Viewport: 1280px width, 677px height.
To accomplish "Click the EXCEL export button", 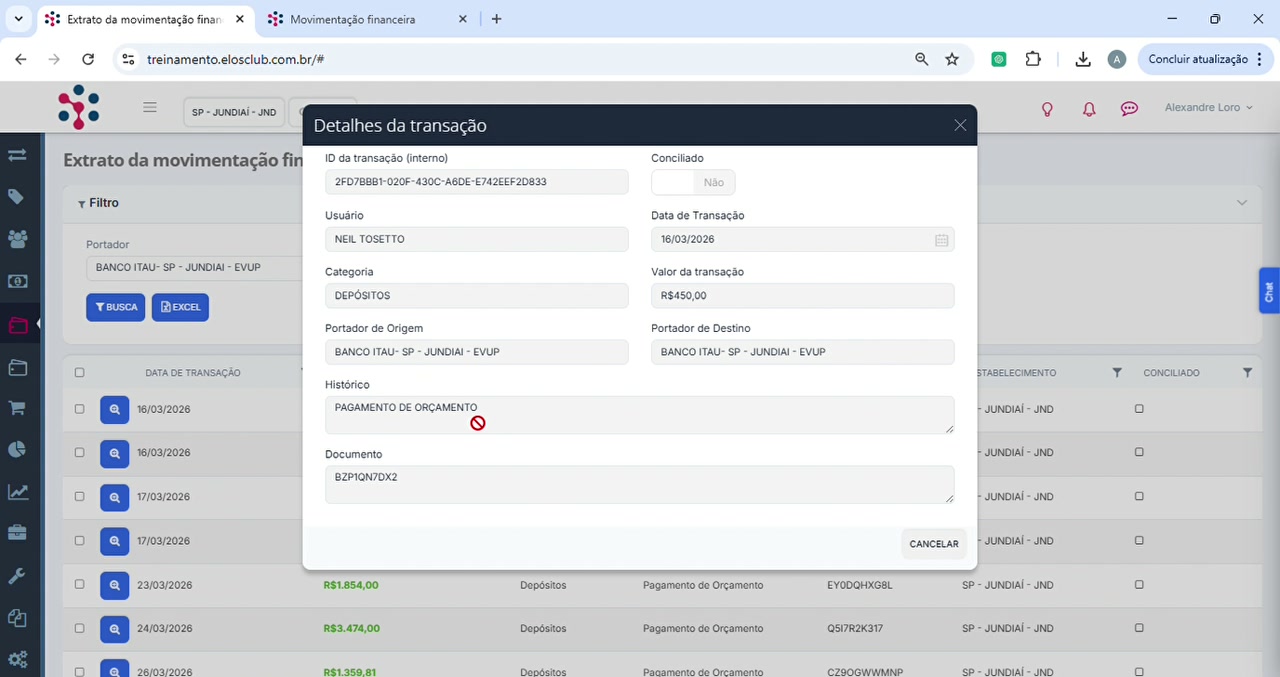I will (x=180, y=307).
